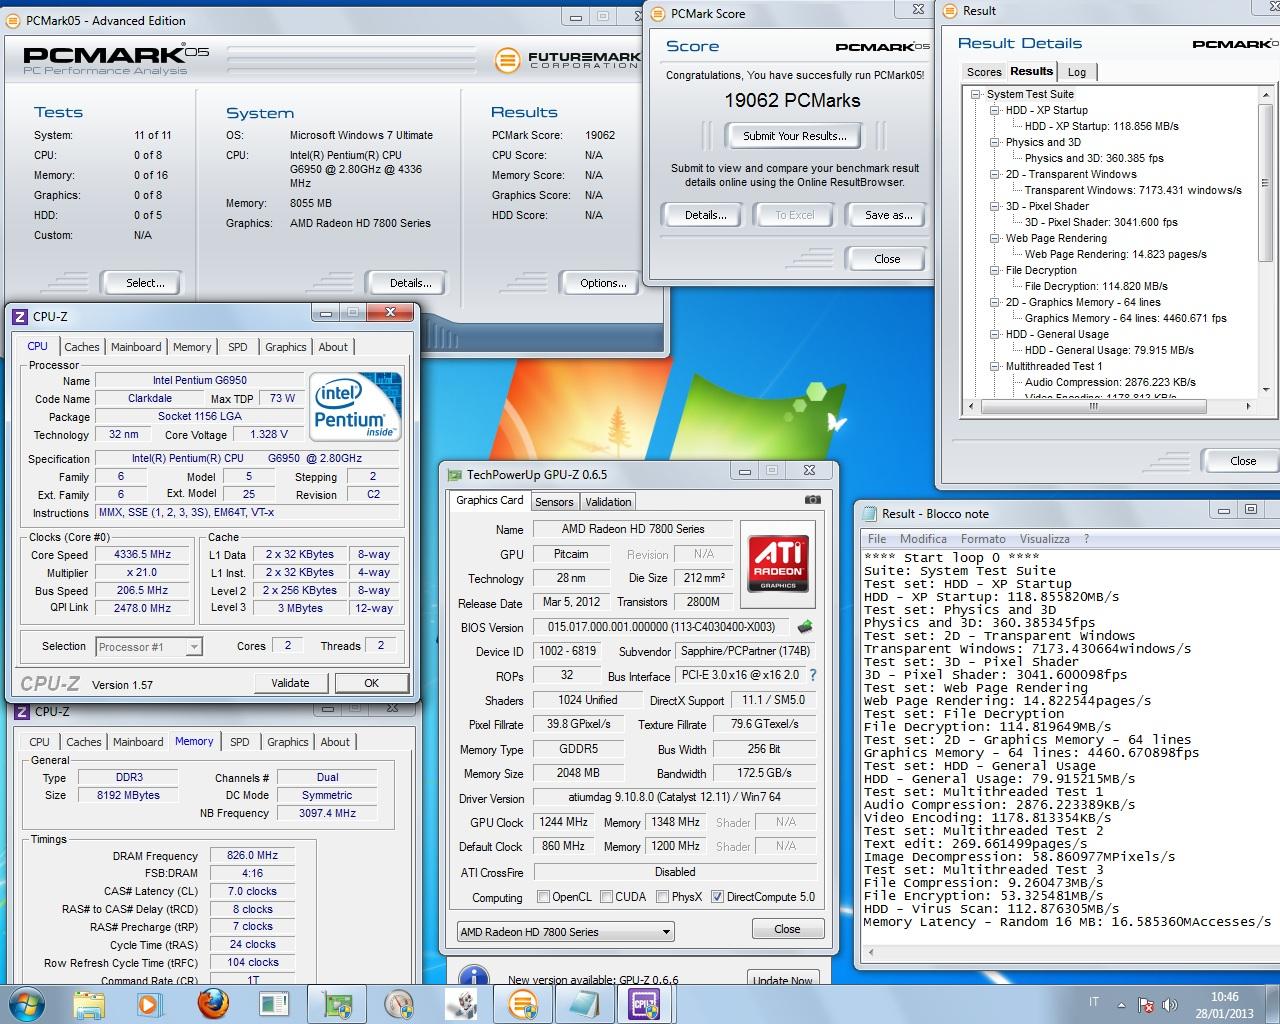Open the Formato menu in Notepad
This screenshot has height=1024, width=1280.
pyautogui.click(x=983, y=538)
